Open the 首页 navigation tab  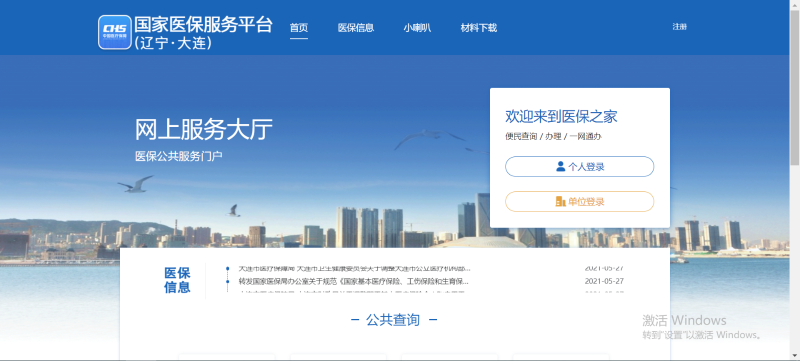(299, 28)
